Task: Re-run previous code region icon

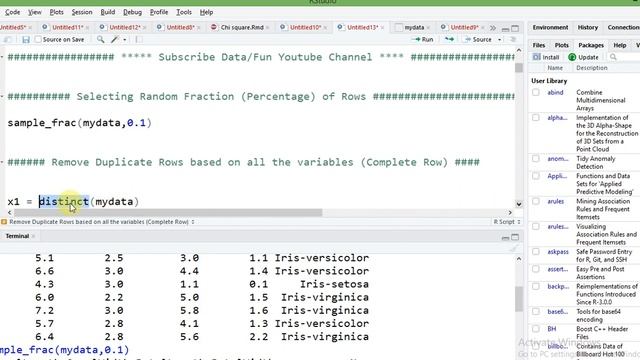Action: [x=449, y=40]
